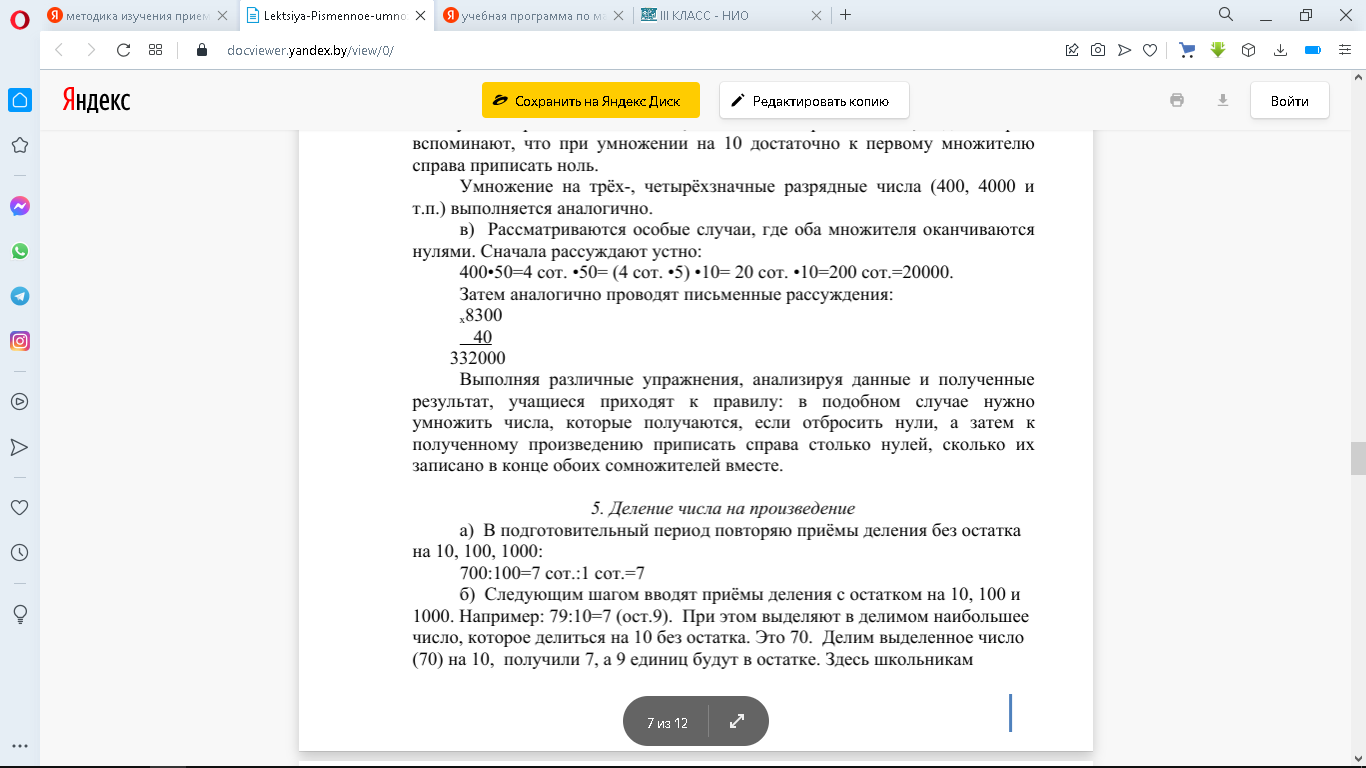Image resolution: width=1366 pixels, height=768 pixels.
Task: Open the player icon in sidebar
Action: [19, 401]
